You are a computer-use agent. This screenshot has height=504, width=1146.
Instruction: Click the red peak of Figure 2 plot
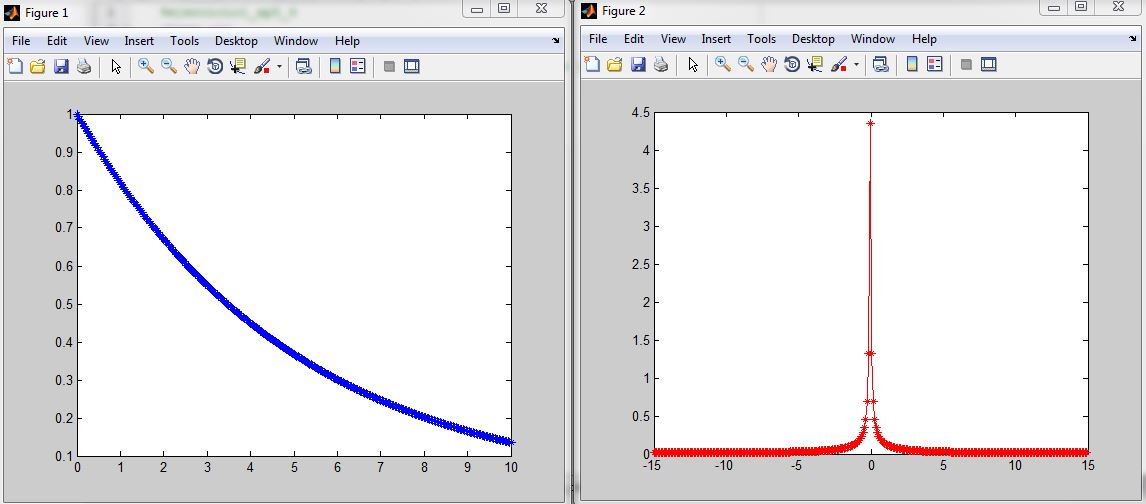871,123
